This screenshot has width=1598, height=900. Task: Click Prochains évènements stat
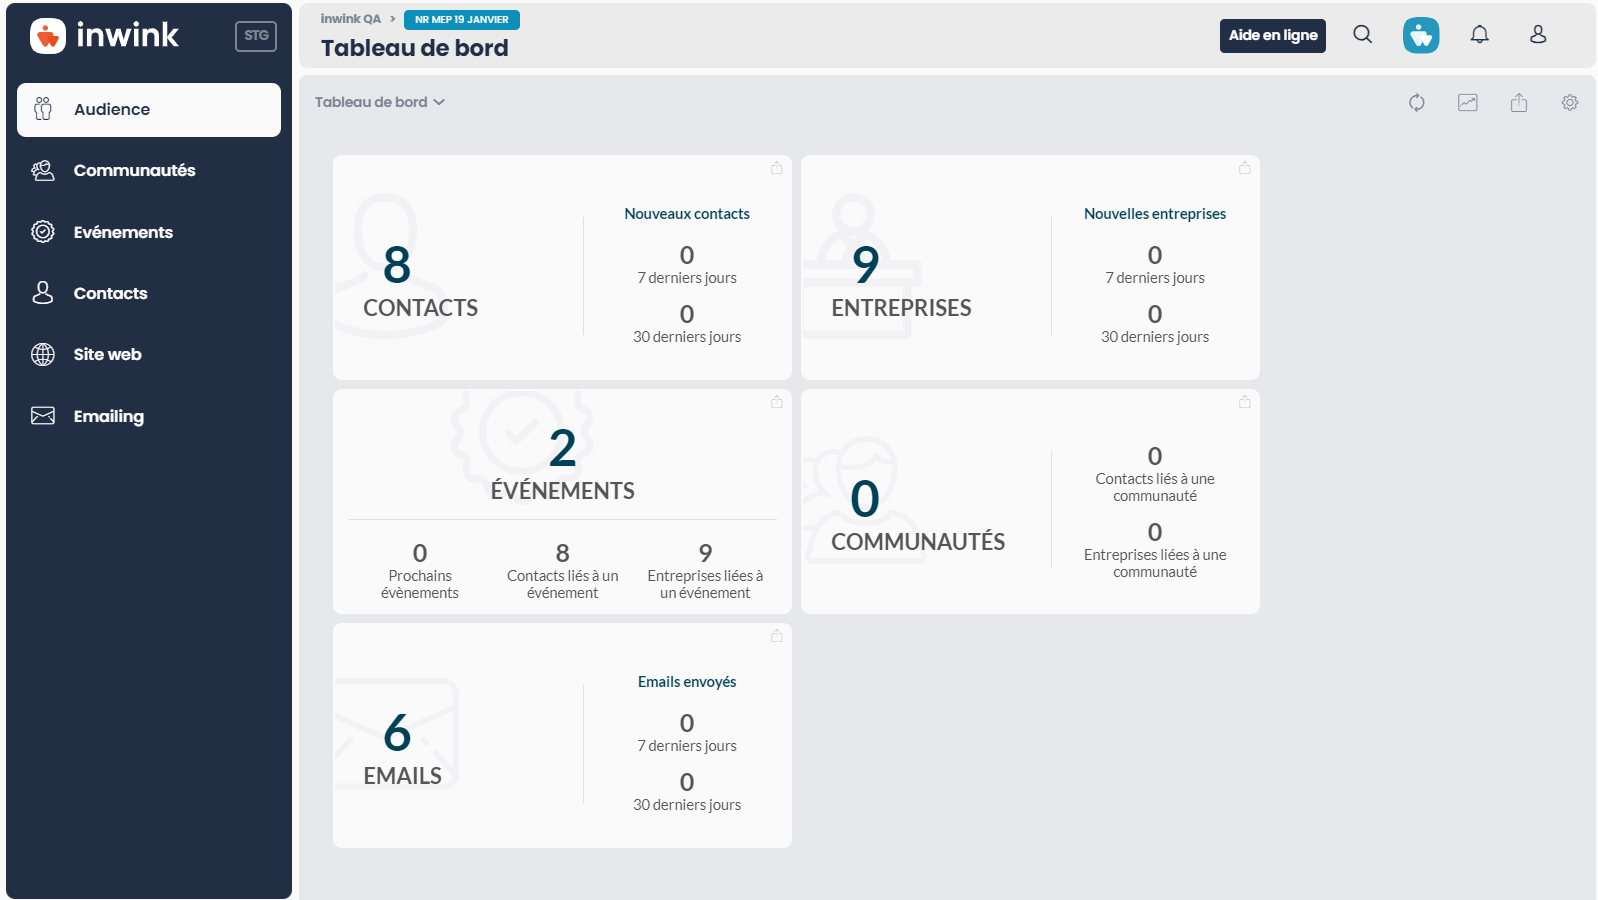tap(420, 572)
